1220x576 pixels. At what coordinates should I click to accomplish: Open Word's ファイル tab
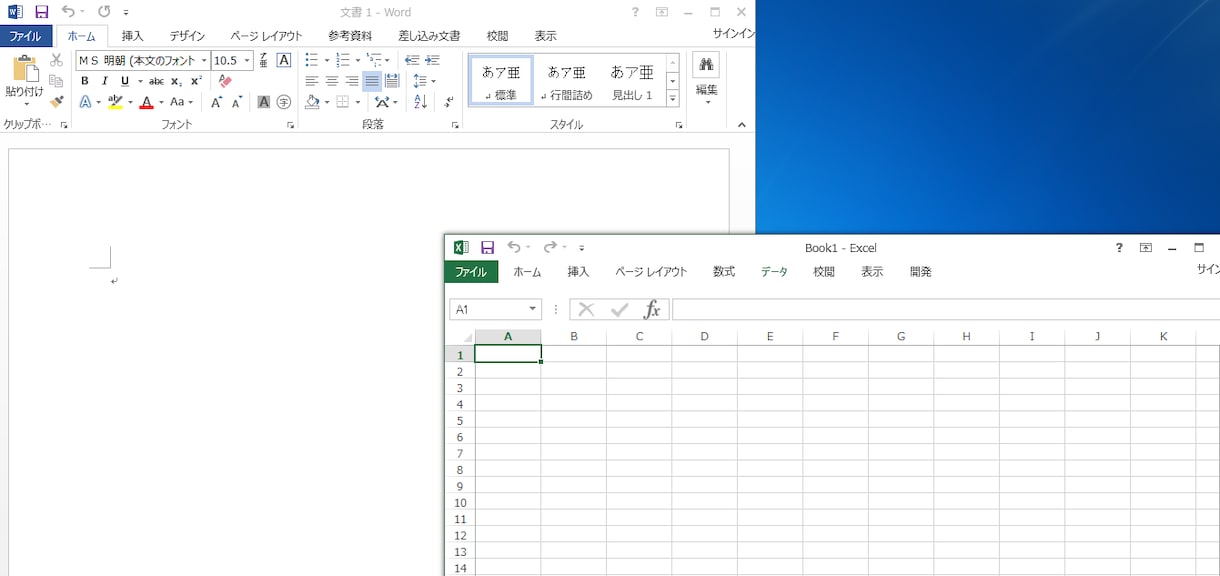(26, 36)
